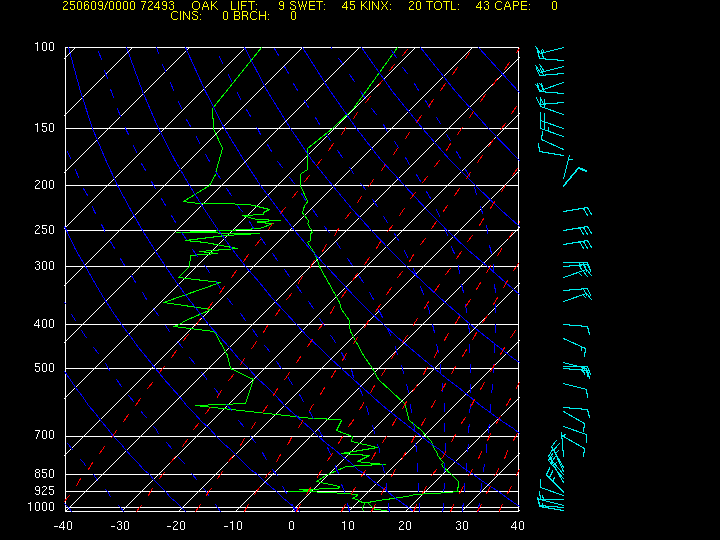This screenshot has height=540, width=720.
Task: Click the SWET: index label
Action: click(309, 6)
